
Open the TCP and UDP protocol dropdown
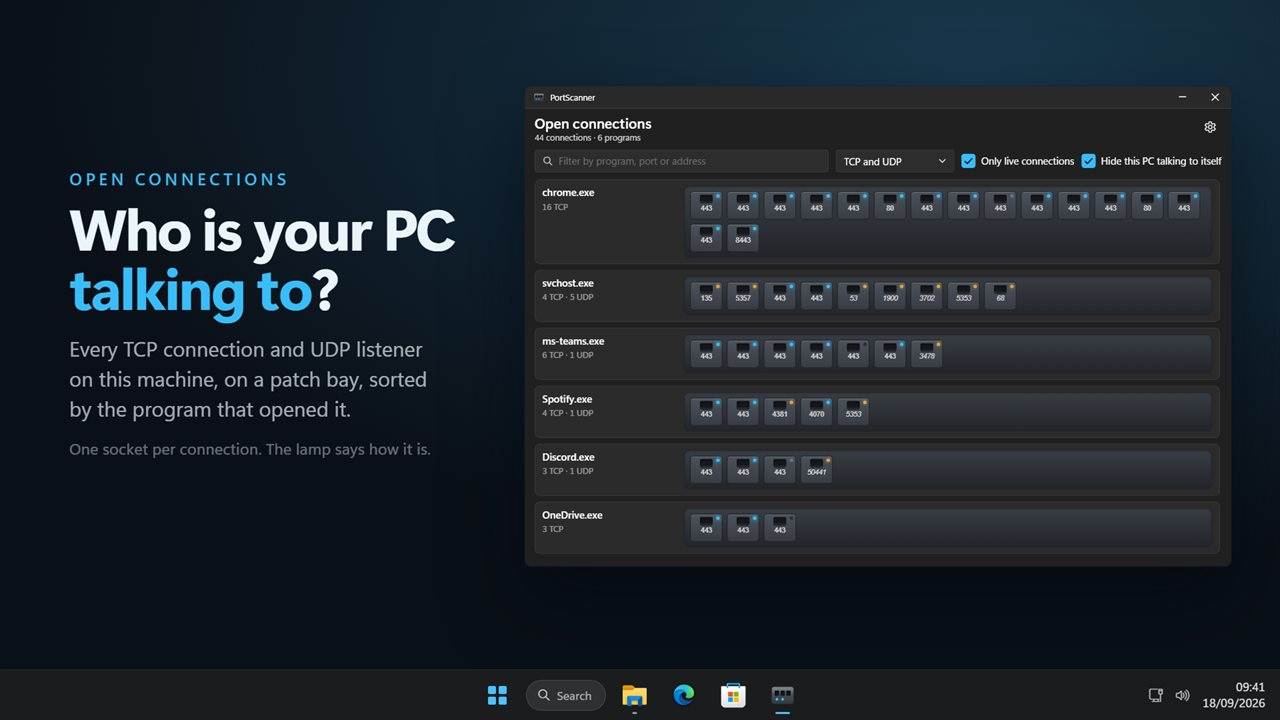coord(895,161)
